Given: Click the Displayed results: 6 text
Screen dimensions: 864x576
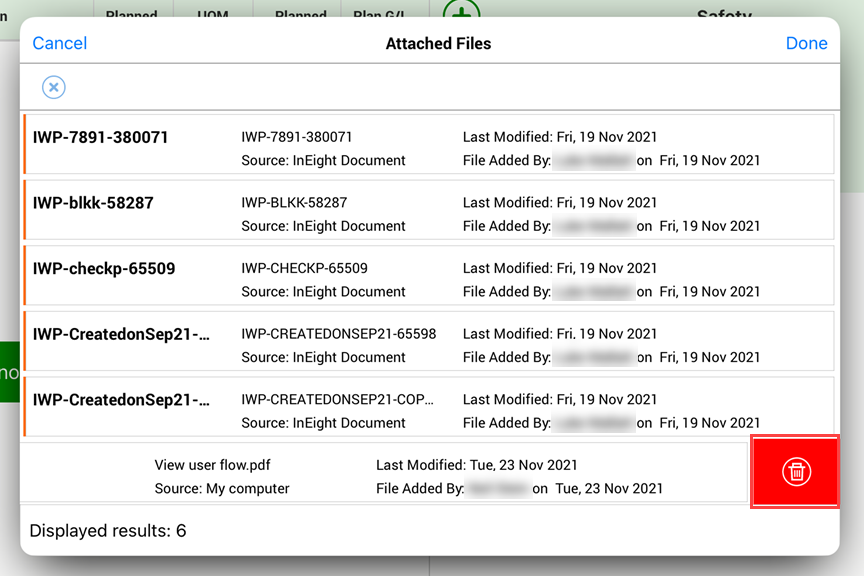Looking at the screenshot, I should [108, 531].
